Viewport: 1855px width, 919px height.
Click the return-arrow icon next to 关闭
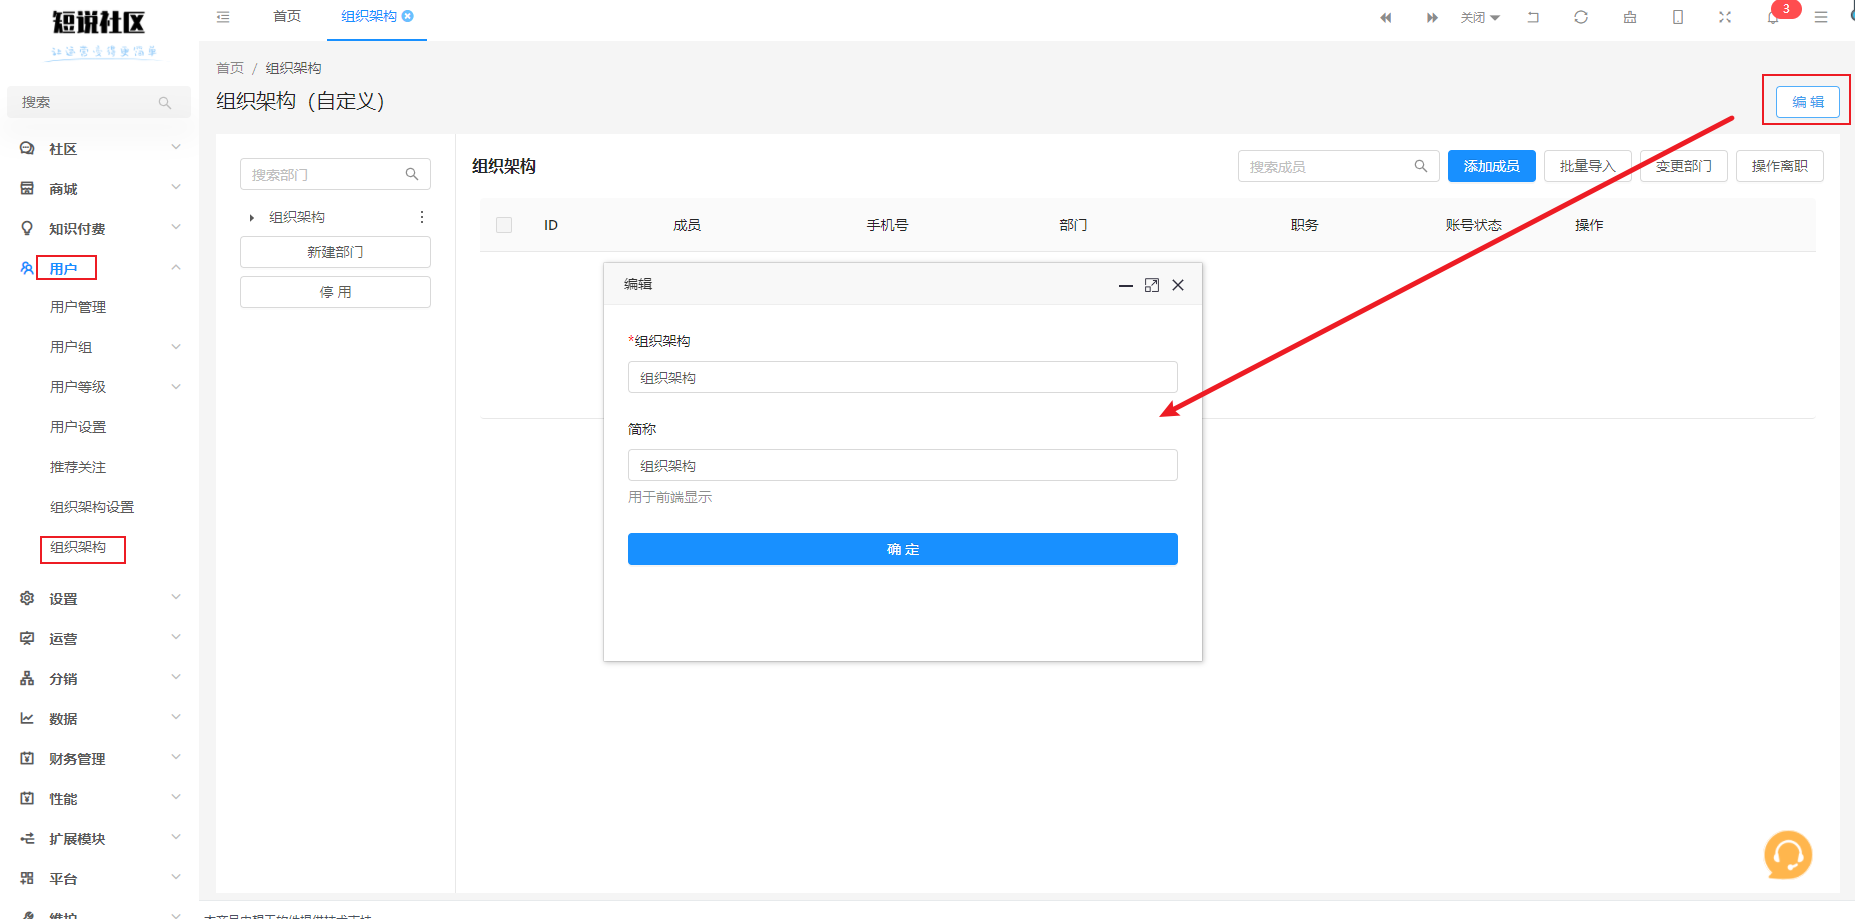pos(1533,17)
